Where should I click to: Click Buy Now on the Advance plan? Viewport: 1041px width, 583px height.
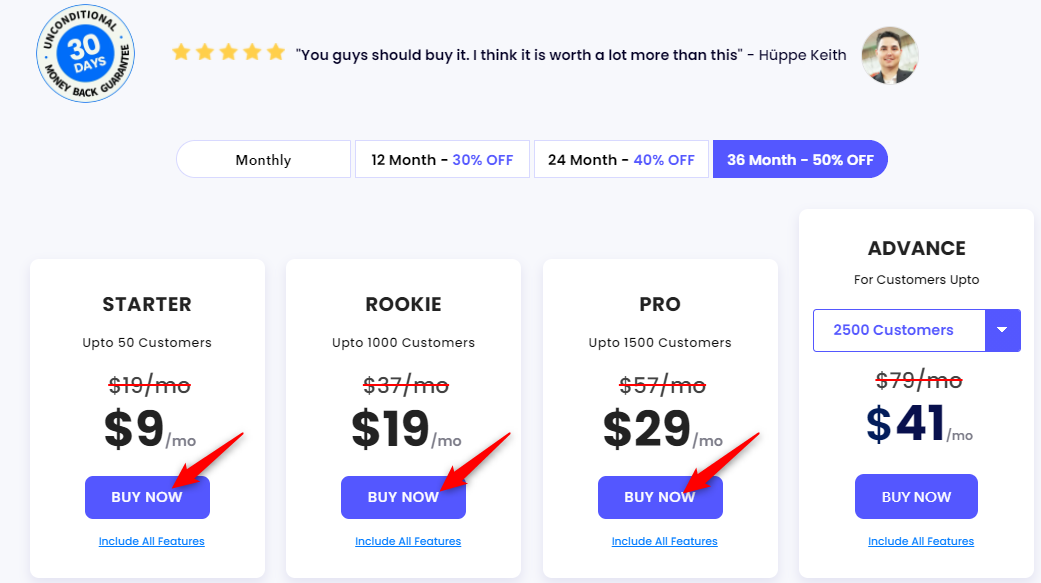[x=916, y=497]
